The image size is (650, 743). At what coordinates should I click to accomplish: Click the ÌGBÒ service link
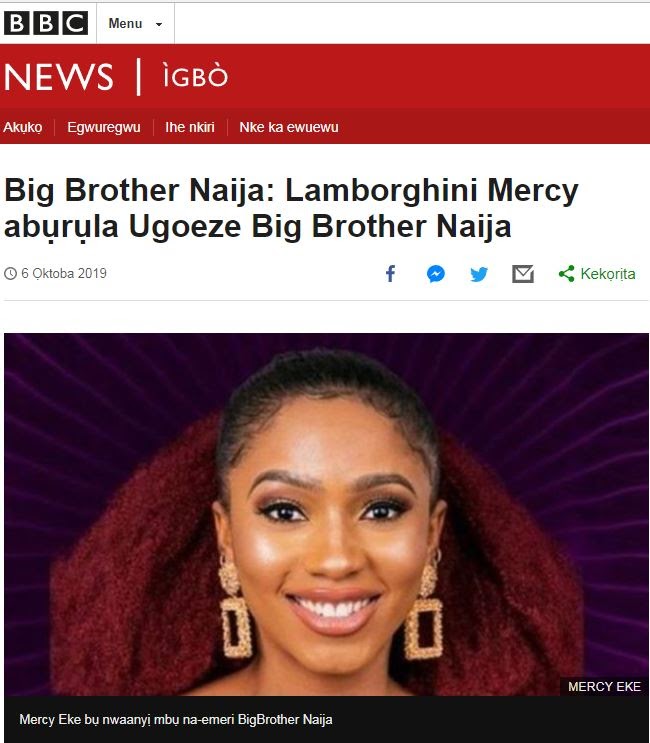[x=195, y=76]
